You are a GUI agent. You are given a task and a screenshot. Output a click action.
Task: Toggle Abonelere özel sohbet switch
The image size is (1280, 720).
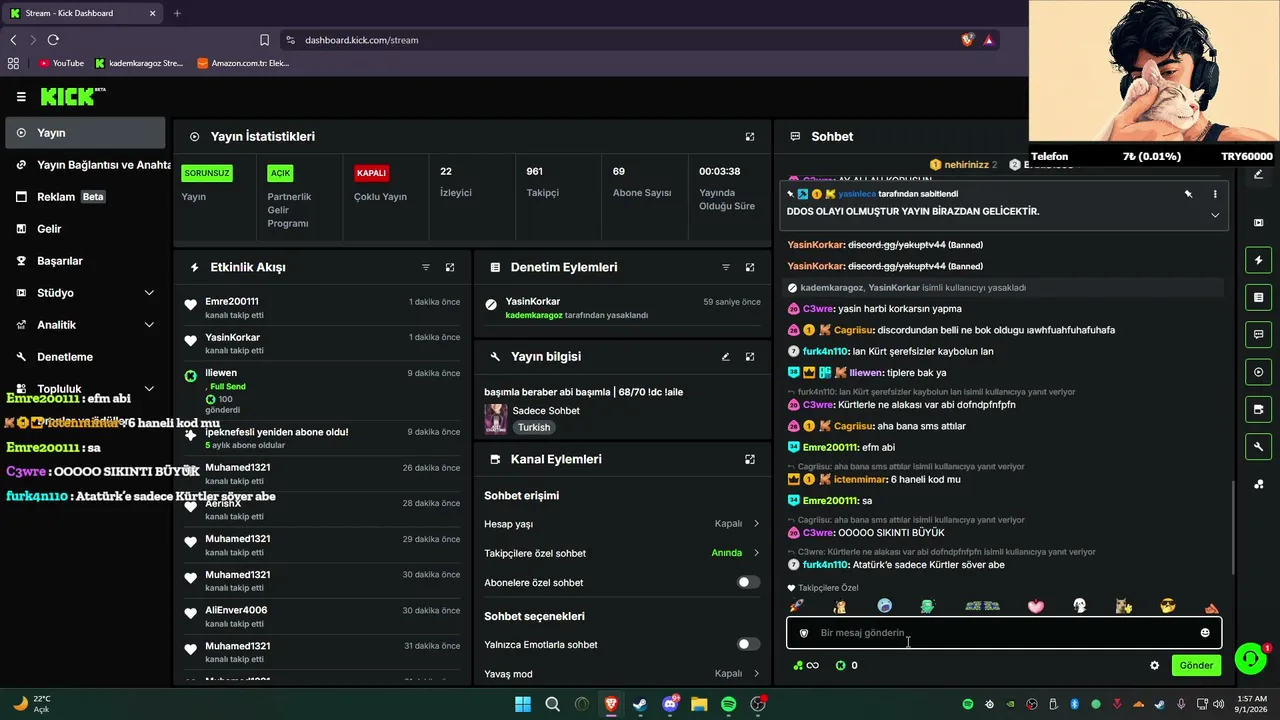748,582
